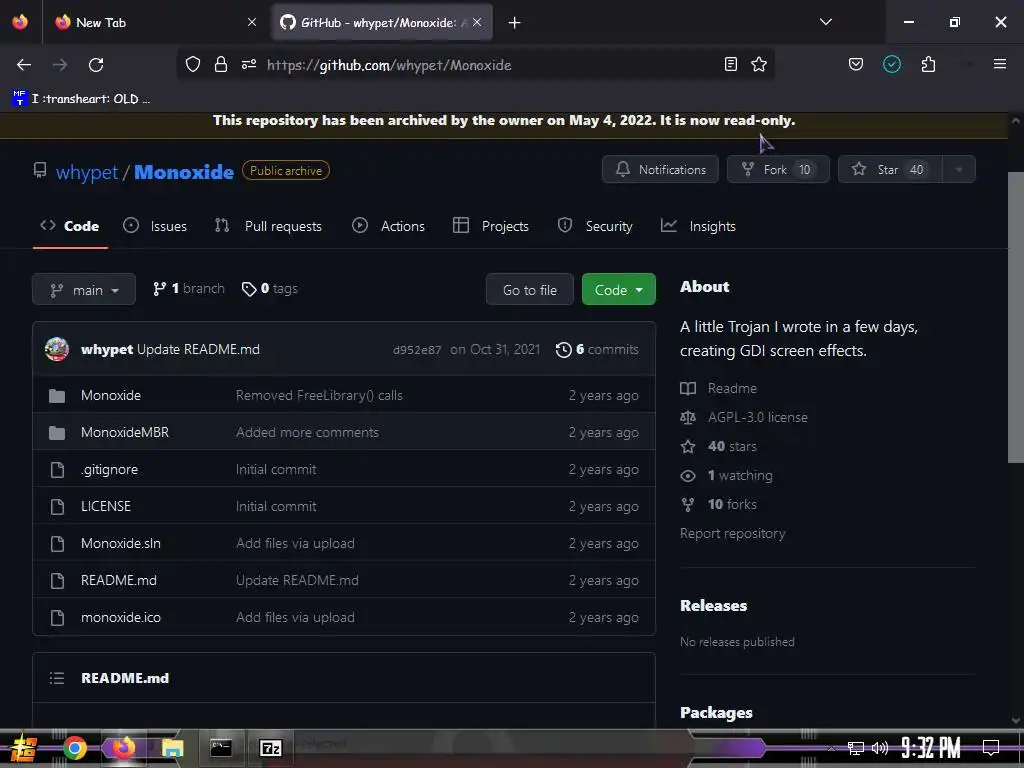Open the Monoxide.sln file
This screenshot has height=768, width=1024.
click(x=121, y=543)
